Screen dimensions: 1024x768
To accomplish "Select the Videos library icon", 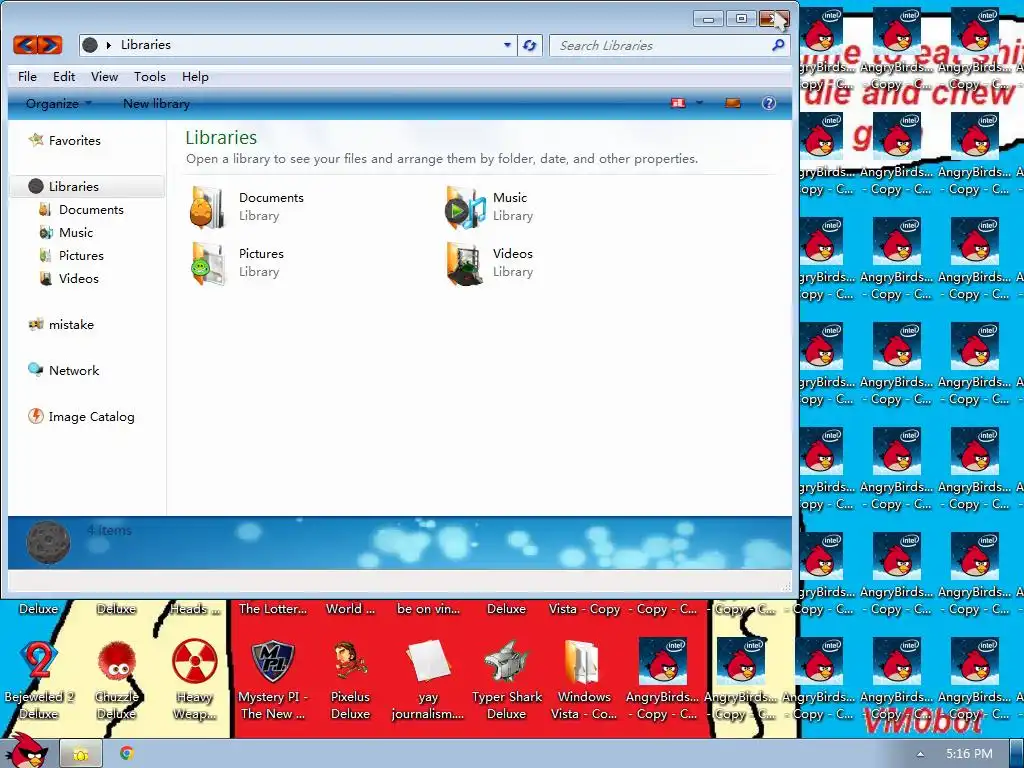I will point(465,263).
